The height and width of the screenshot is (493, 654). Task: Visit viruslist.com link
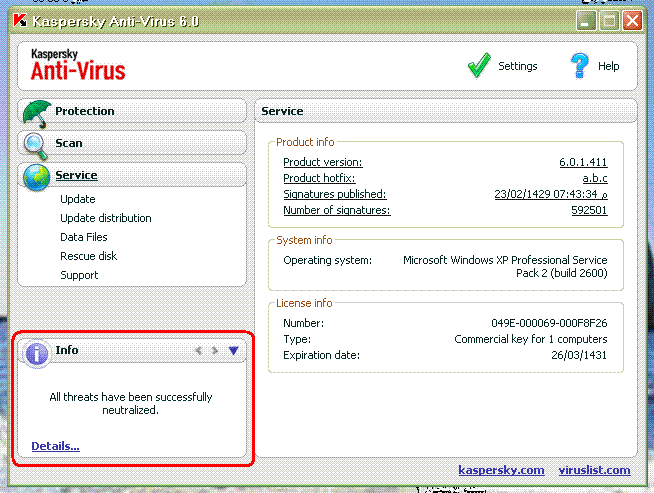594,470
